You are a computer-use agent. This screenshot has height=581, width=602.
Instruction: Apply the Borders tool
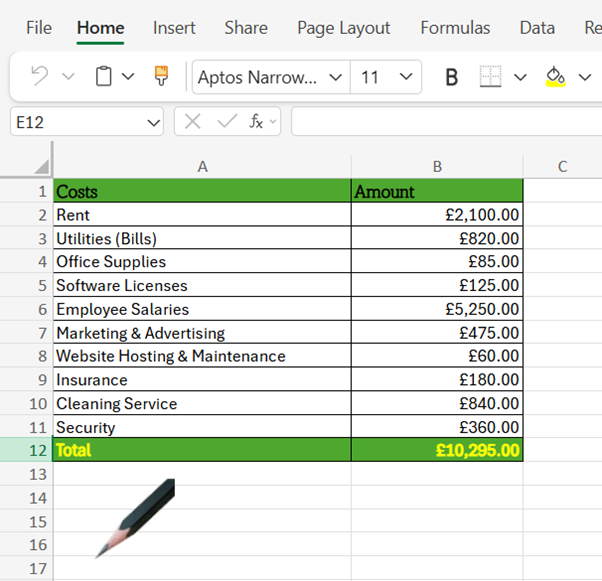click(490, 77)
